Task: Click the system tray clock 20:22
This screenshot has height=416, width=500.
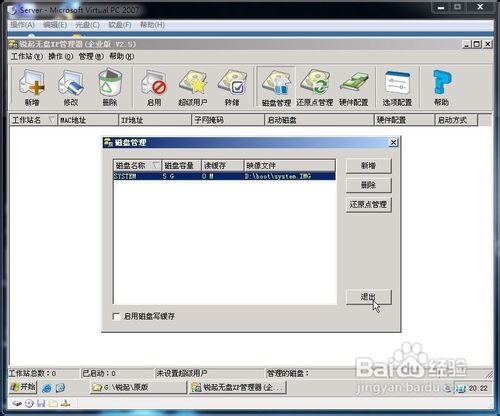Action: click(478, 388)
